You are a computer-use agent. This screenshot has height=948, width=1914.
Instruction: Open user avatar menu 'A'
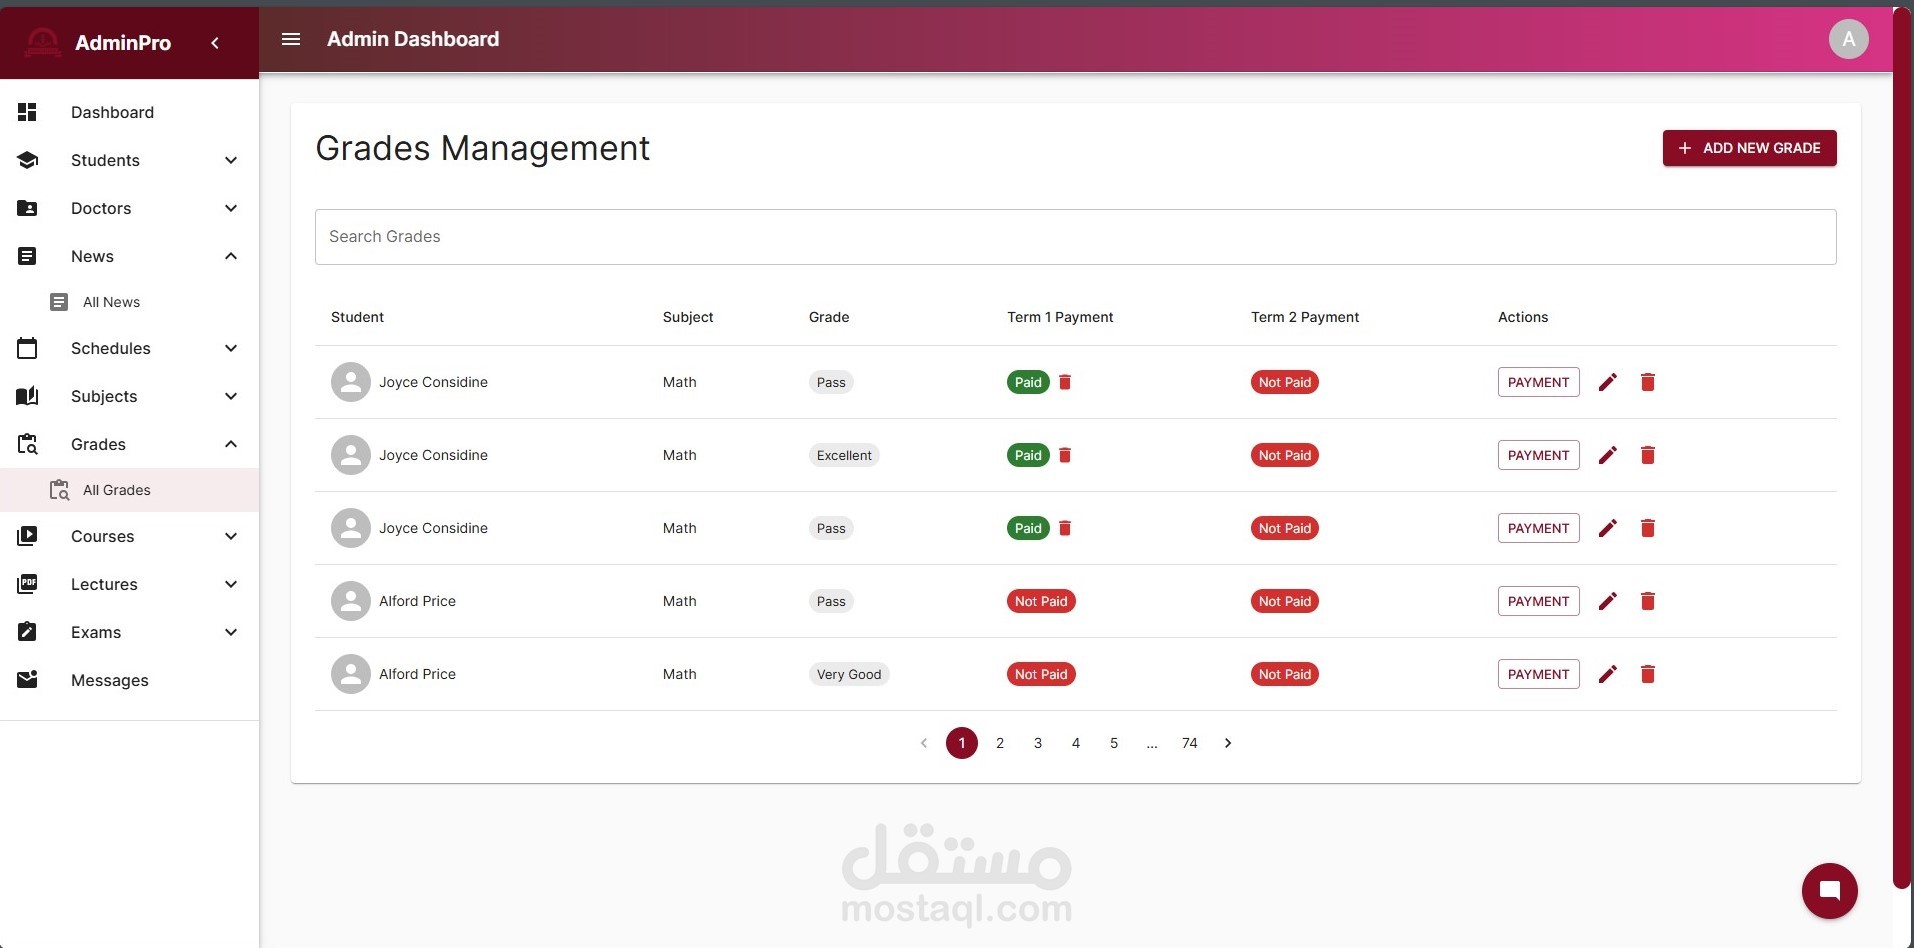1848,39
